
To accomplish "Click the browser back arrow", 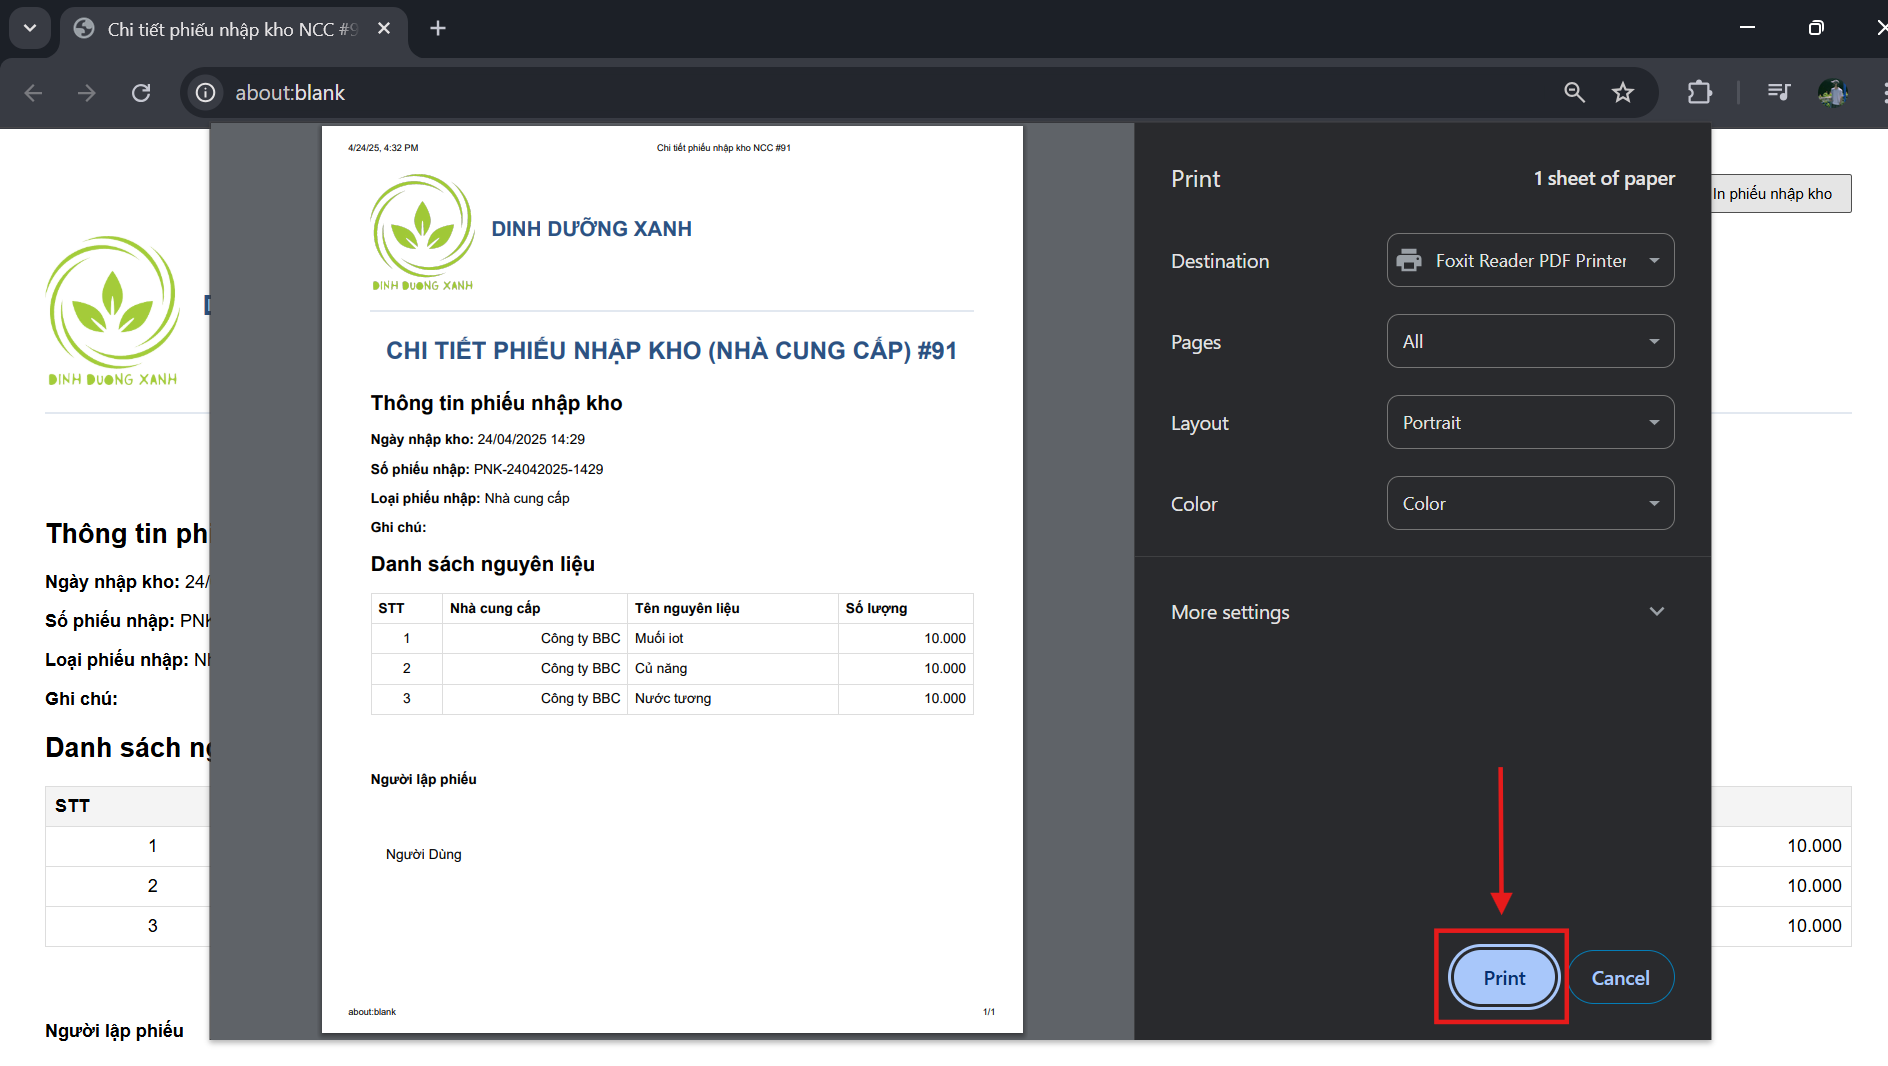I will click(33, 93).
